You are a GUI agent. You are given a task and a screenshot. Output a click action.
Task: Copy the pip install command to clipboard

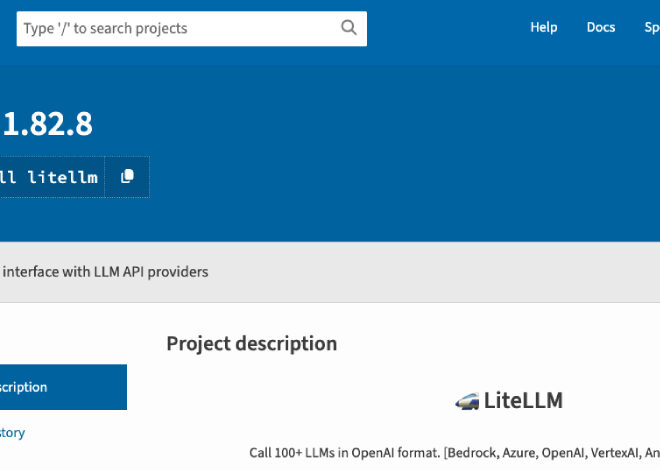127,177
